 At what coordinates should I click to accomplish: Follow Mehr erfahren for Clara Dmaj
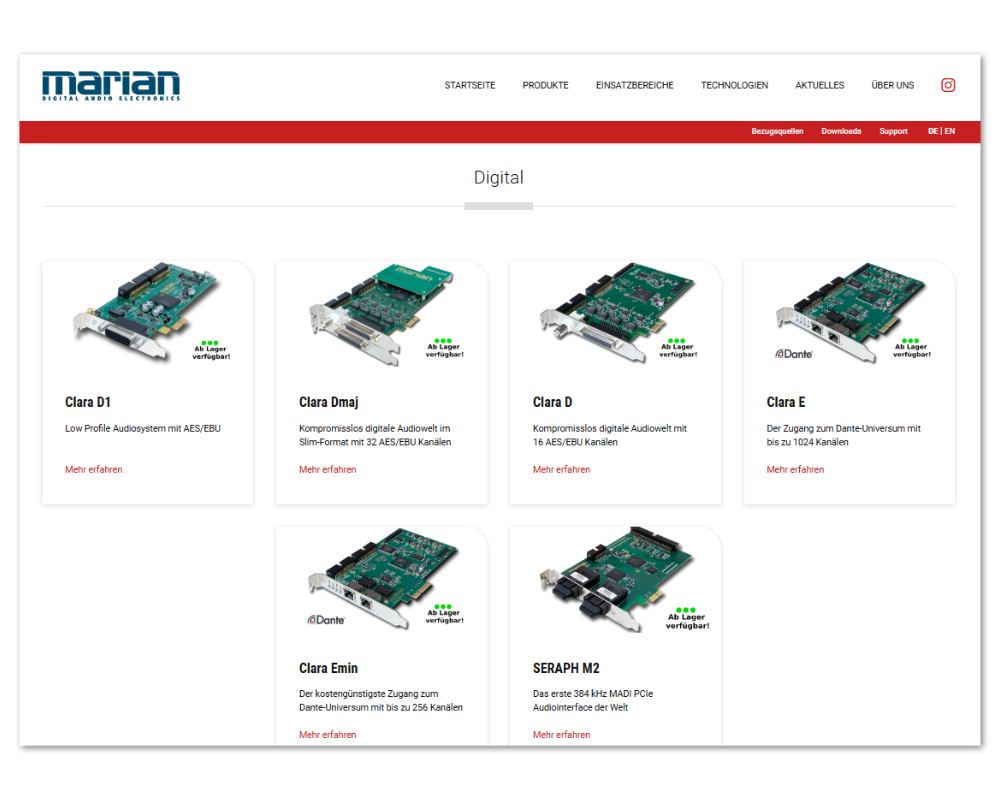[x=328, y=470]
